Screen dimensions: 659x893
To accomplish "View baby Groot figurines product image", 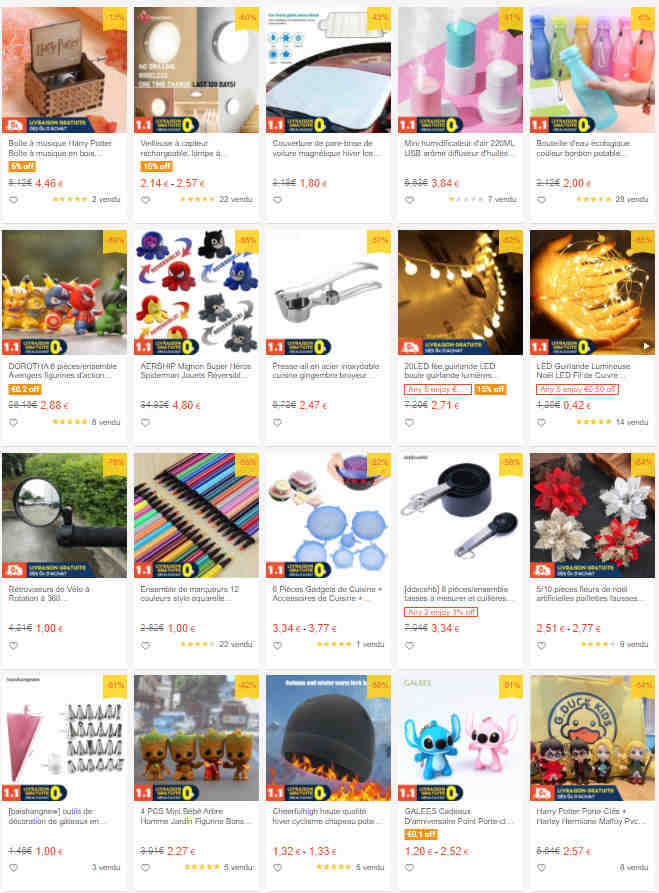I will [197, 738].
